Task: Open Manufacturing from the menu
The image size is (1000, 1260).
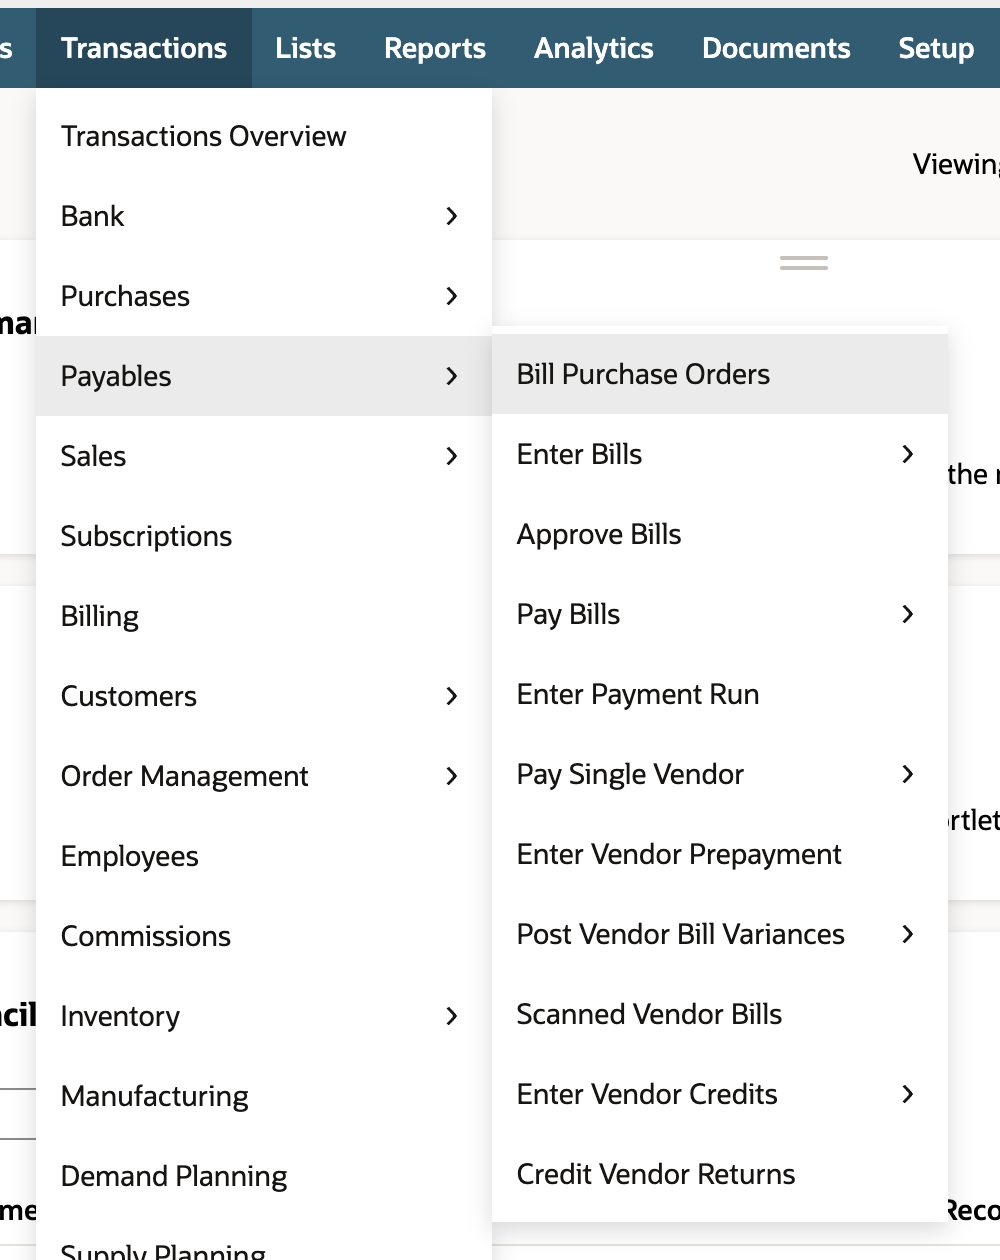Action: coord(264,1096)
